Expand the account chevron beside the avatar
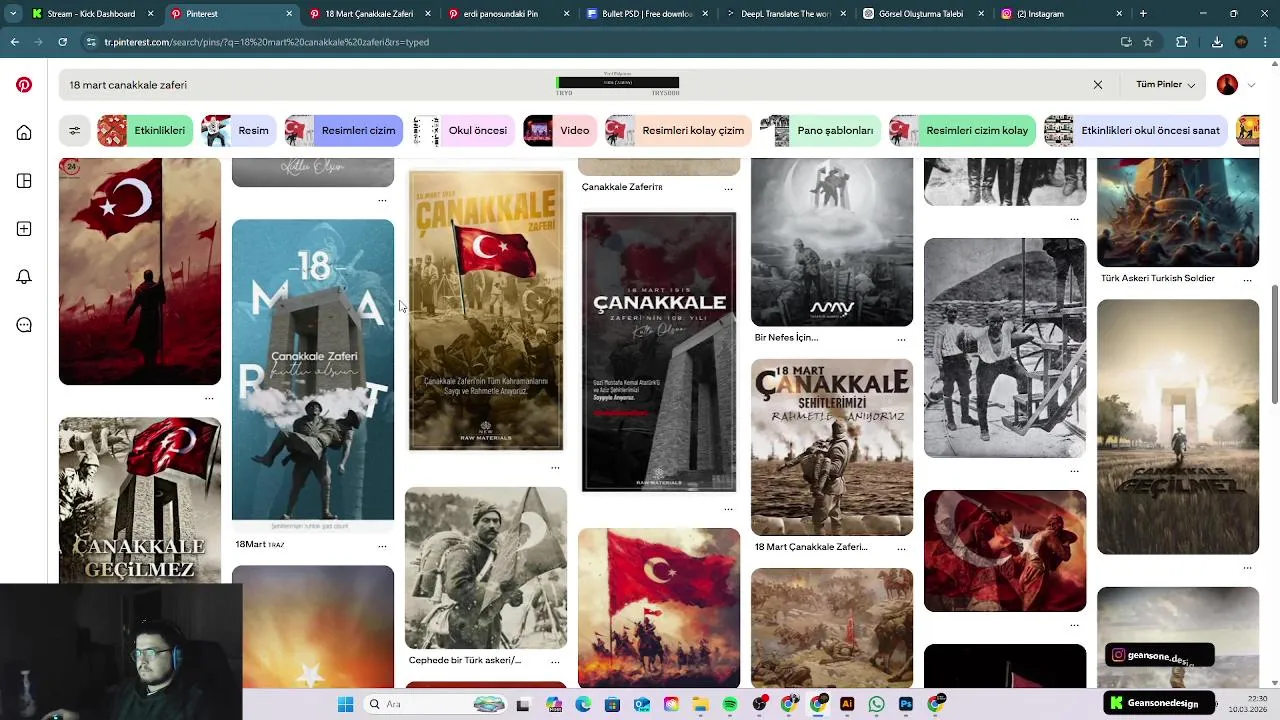Image resolution: width=1280 pixels, height=720 pixels. (1251, 85)
